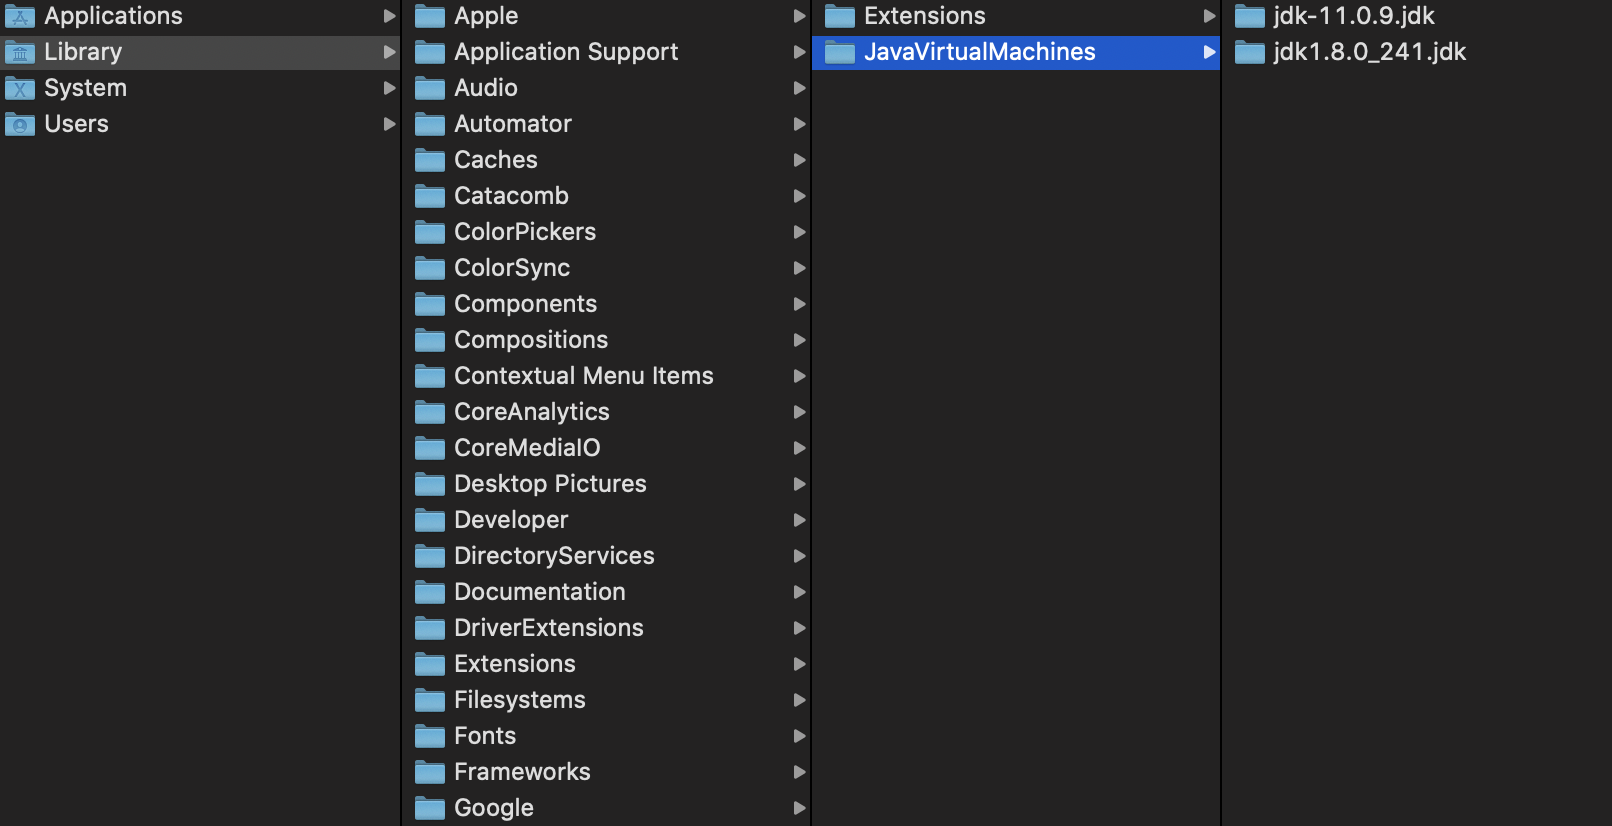Open the Frameworks folder

[x=522, y=772]
